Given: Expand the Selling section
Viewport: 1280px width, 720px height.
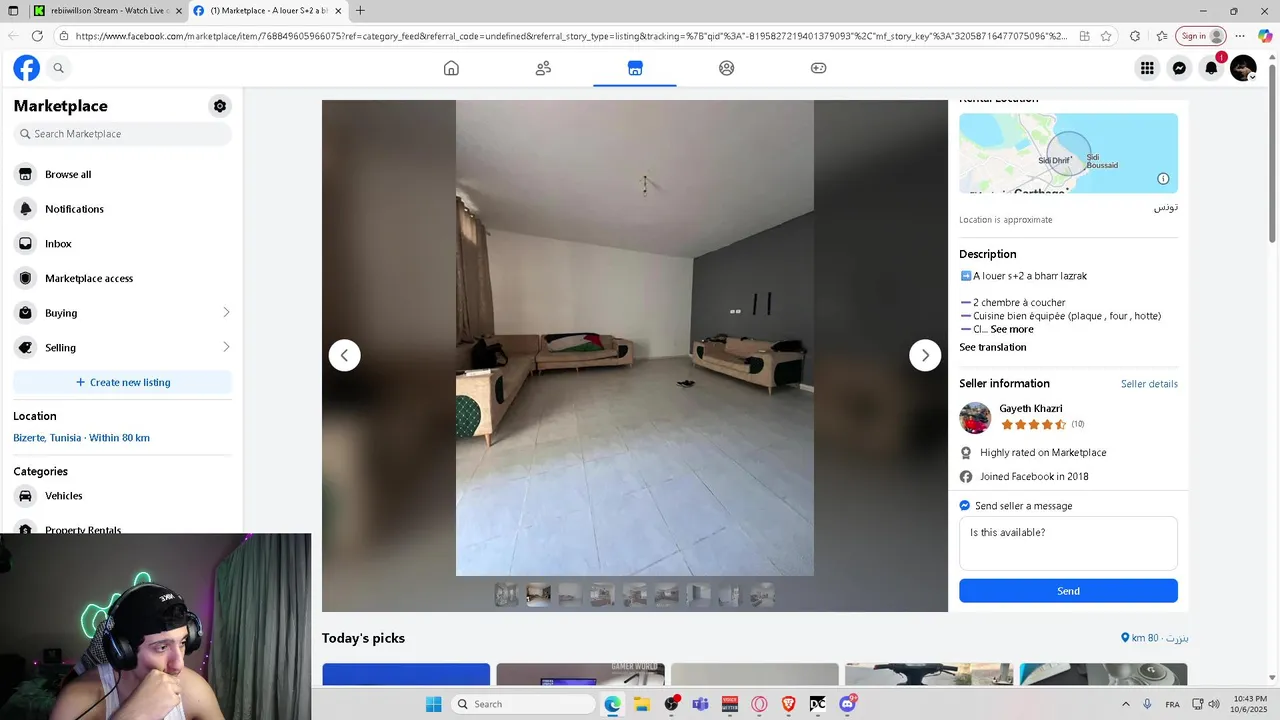Looking at the screenshot, I should [122, 348].
